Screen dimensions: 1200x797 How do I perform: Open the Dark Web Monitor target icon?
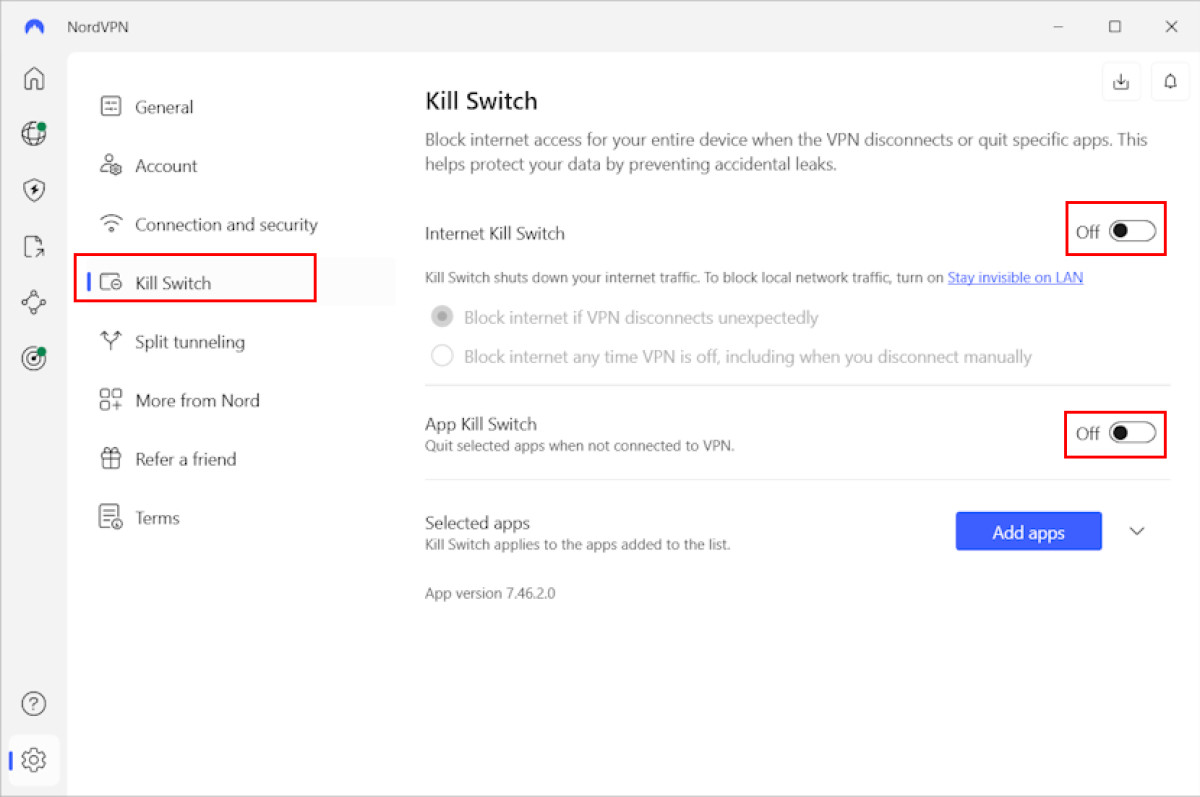click(34, 359)
